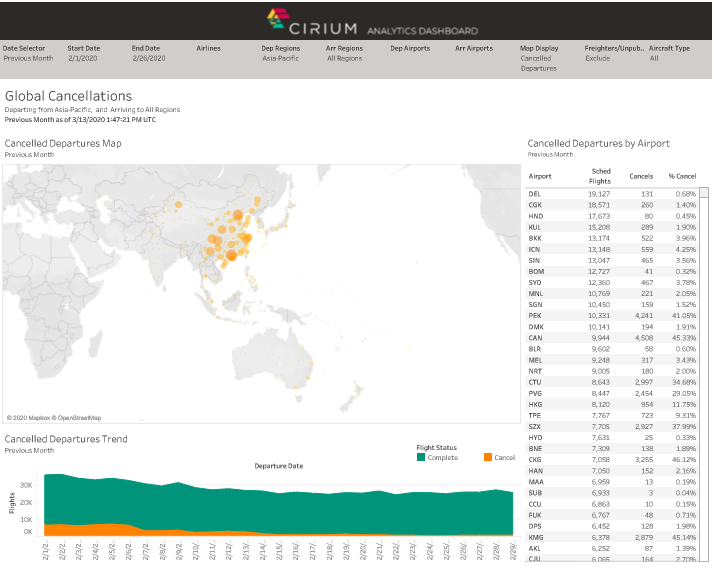The width and height of the screenshot is (714, 568).
Task: Click the orange Cancel legend swatch
Action: tap(486, 457)
